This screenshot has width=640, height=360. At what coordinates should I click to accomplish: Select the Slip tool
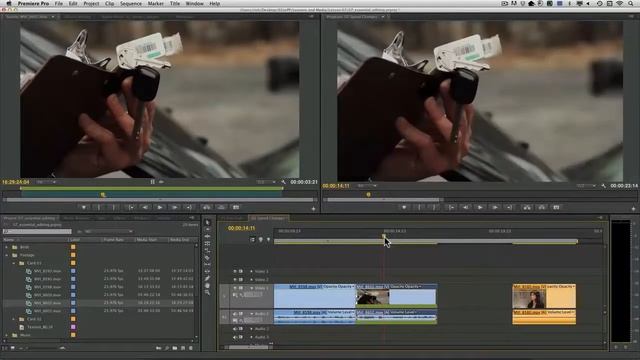click(207, 264)
